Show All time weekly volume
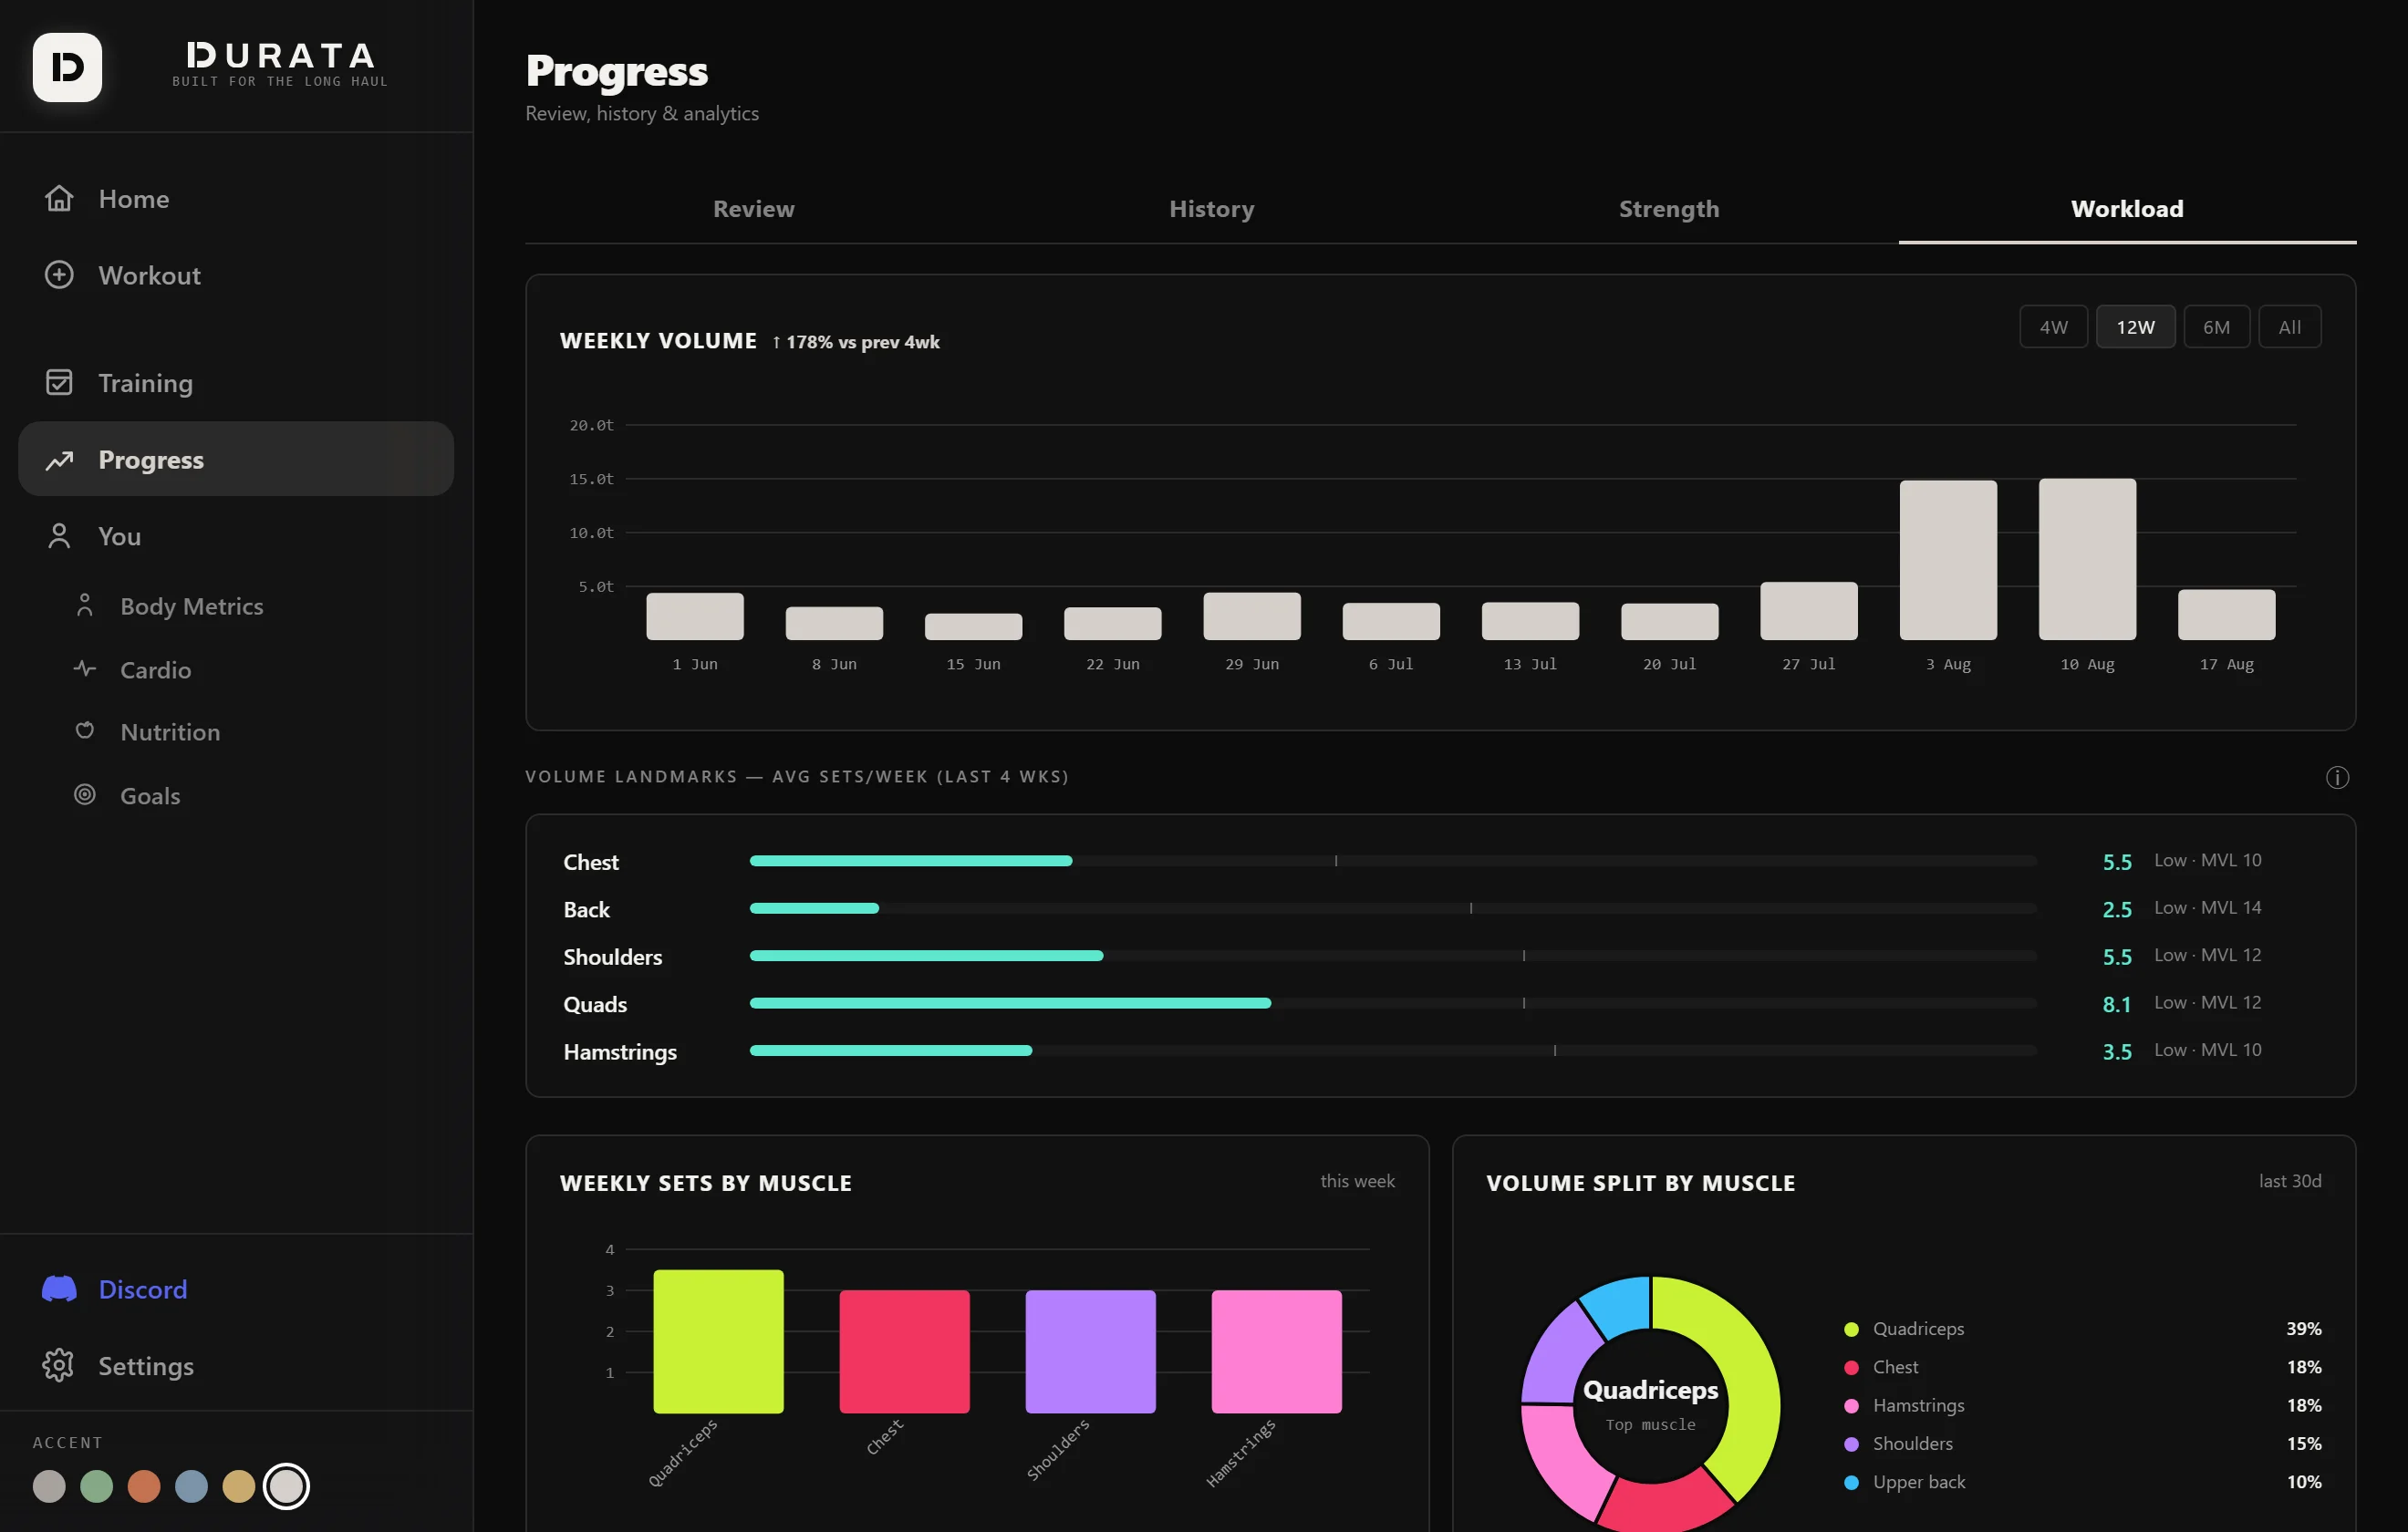 coord(2289,326)
